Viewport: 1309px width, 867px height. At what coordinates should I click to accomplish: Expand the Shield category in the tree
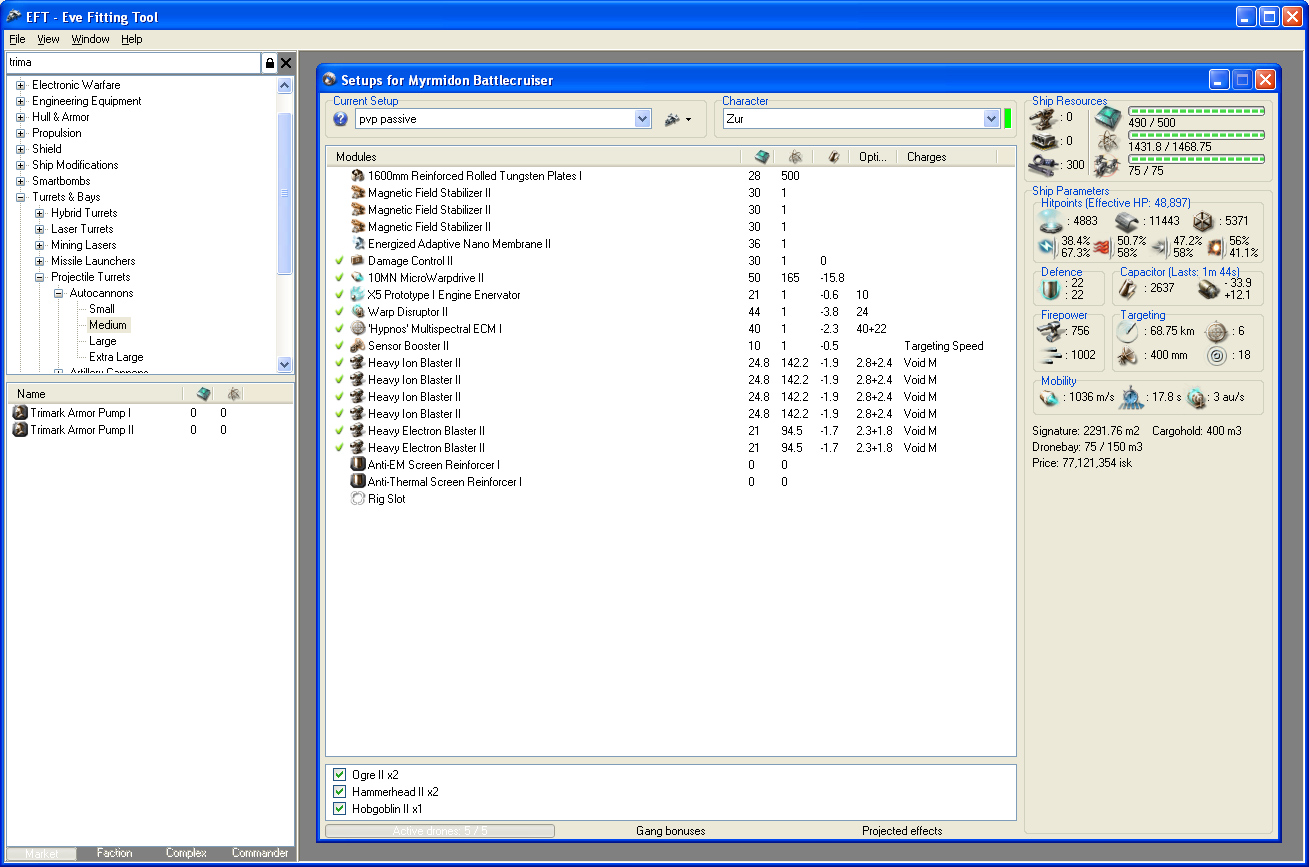click(x=20, y=149)
